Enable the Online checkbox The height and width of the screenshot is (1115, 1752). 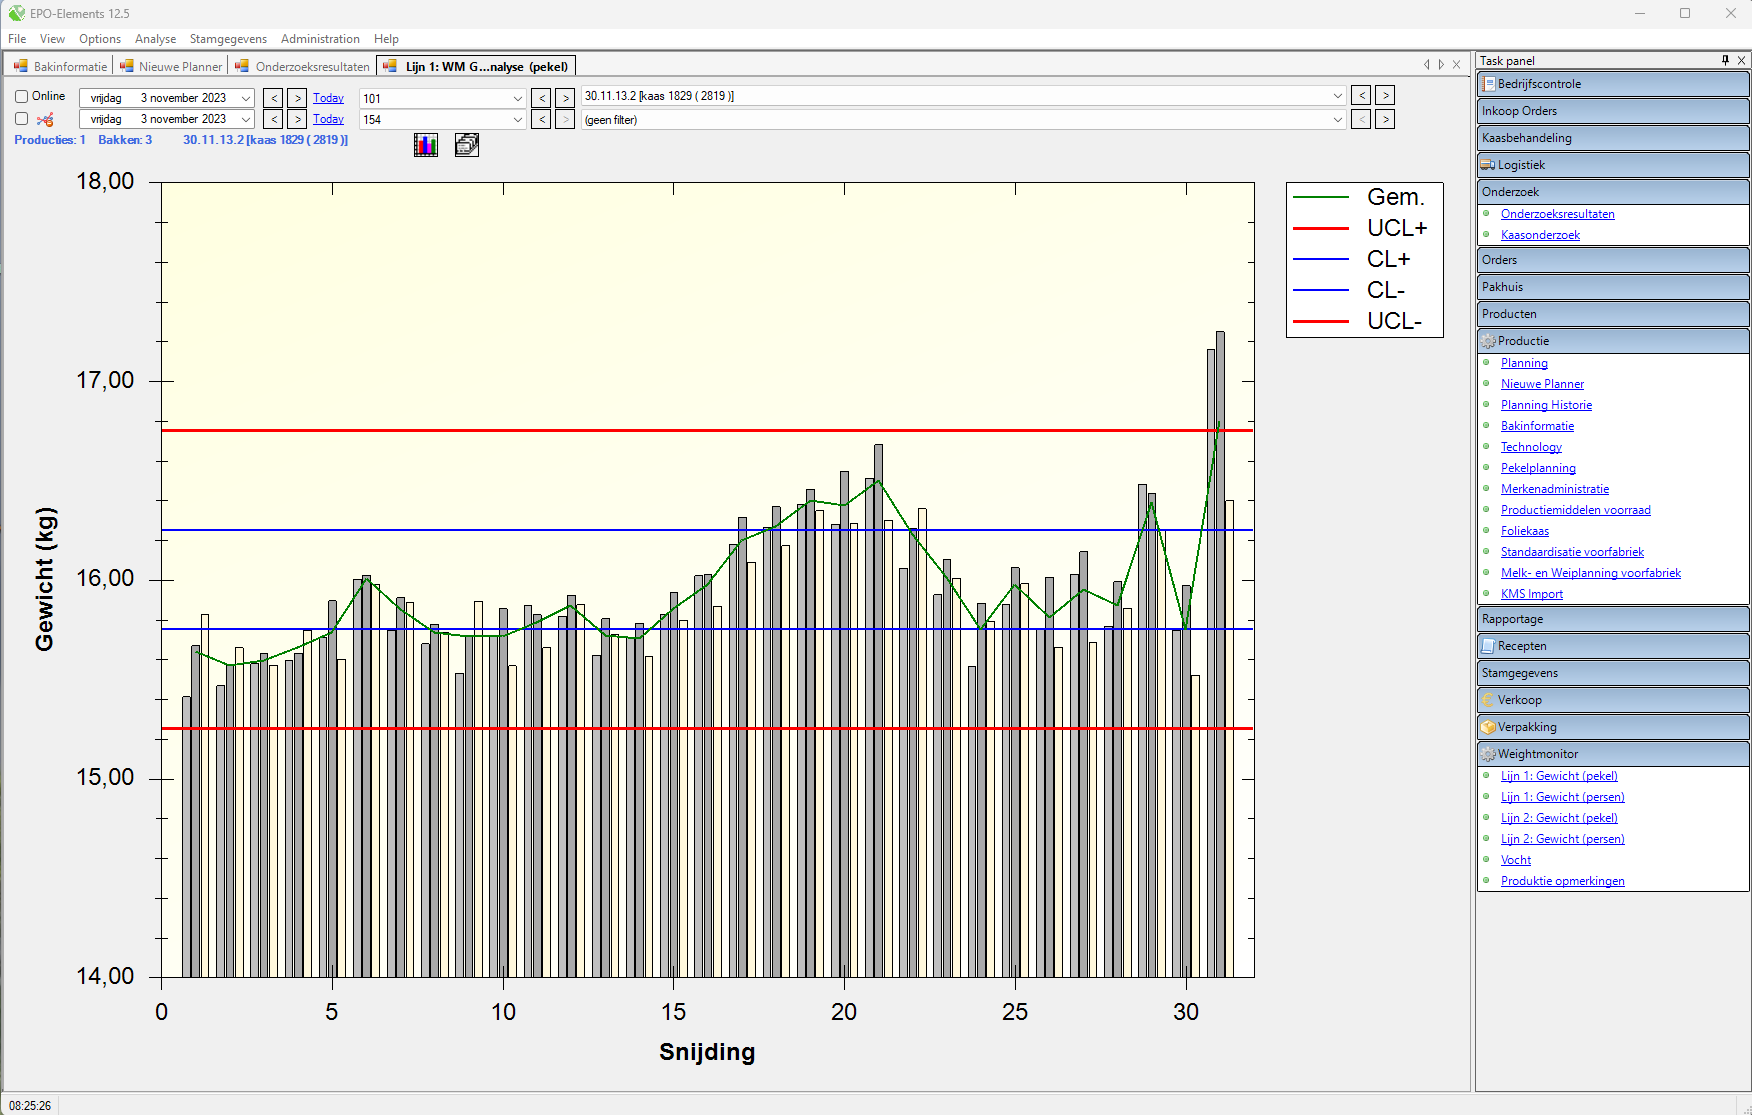click(x=21, y=96)
